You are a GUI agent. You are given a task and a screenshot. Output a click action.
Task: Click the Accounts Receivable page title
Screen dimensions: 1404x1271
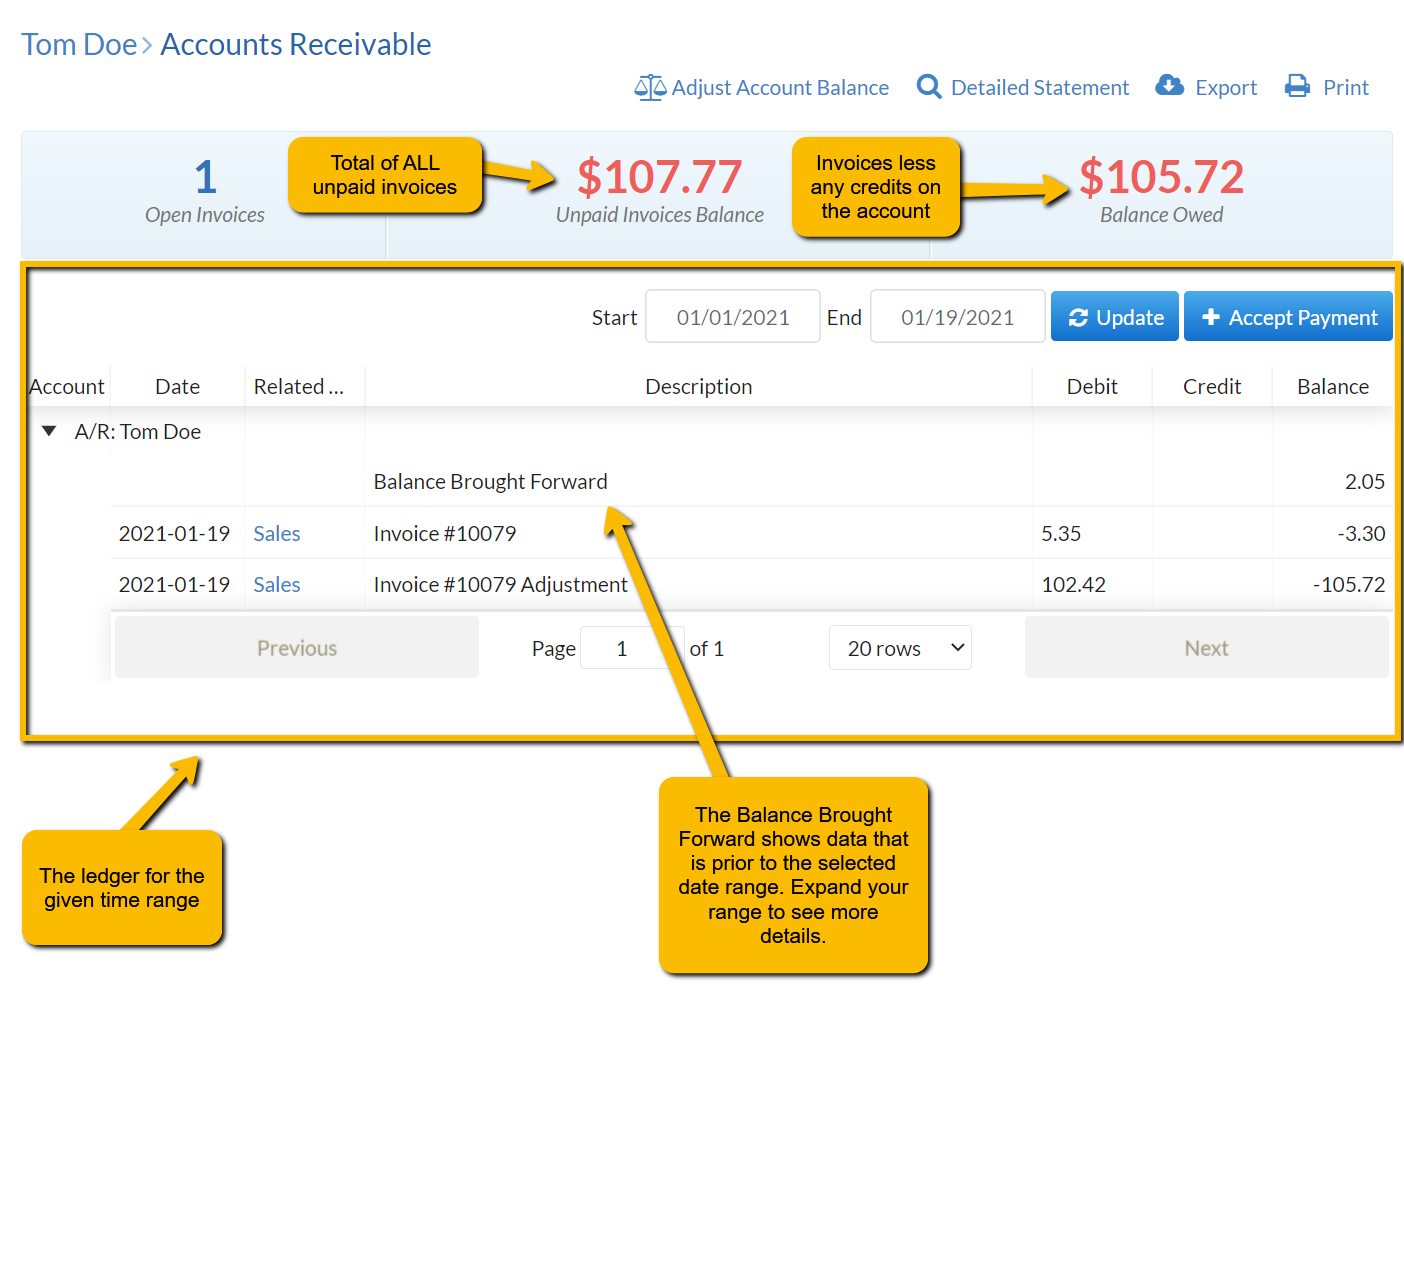pos(295,45)
